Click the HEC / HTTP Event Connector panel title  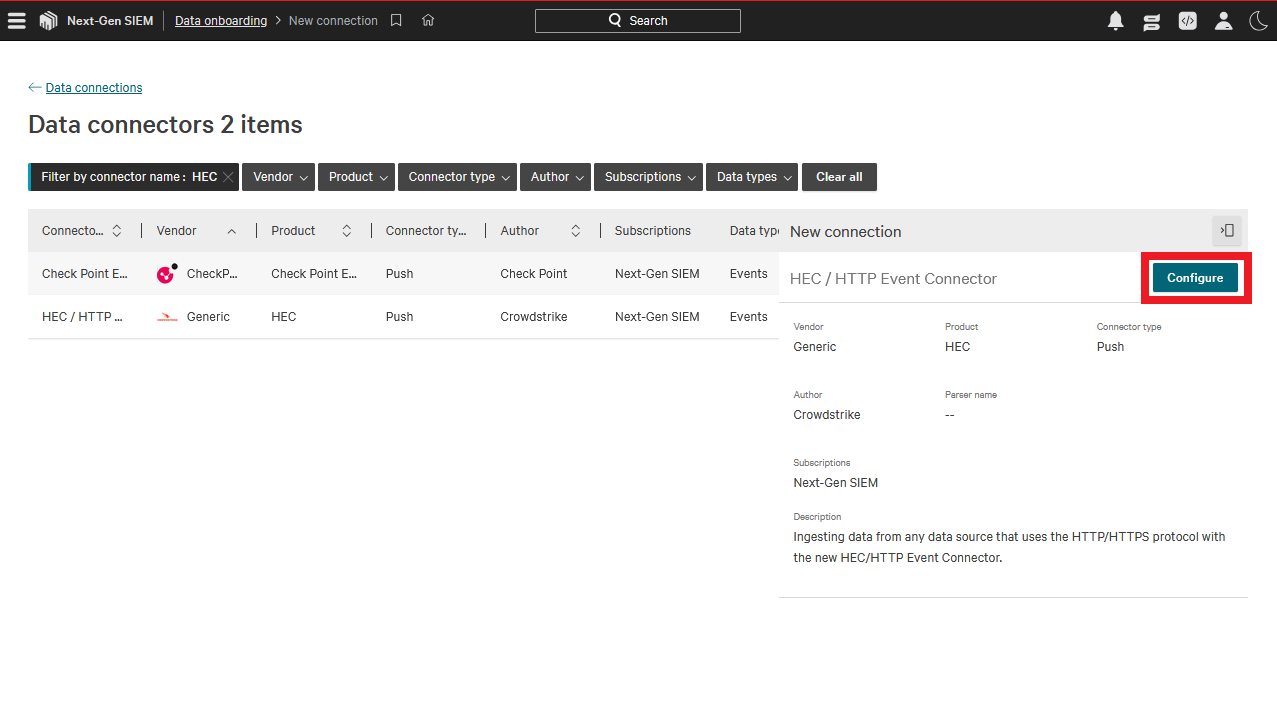pyautogui.click(x=893, y=279)
